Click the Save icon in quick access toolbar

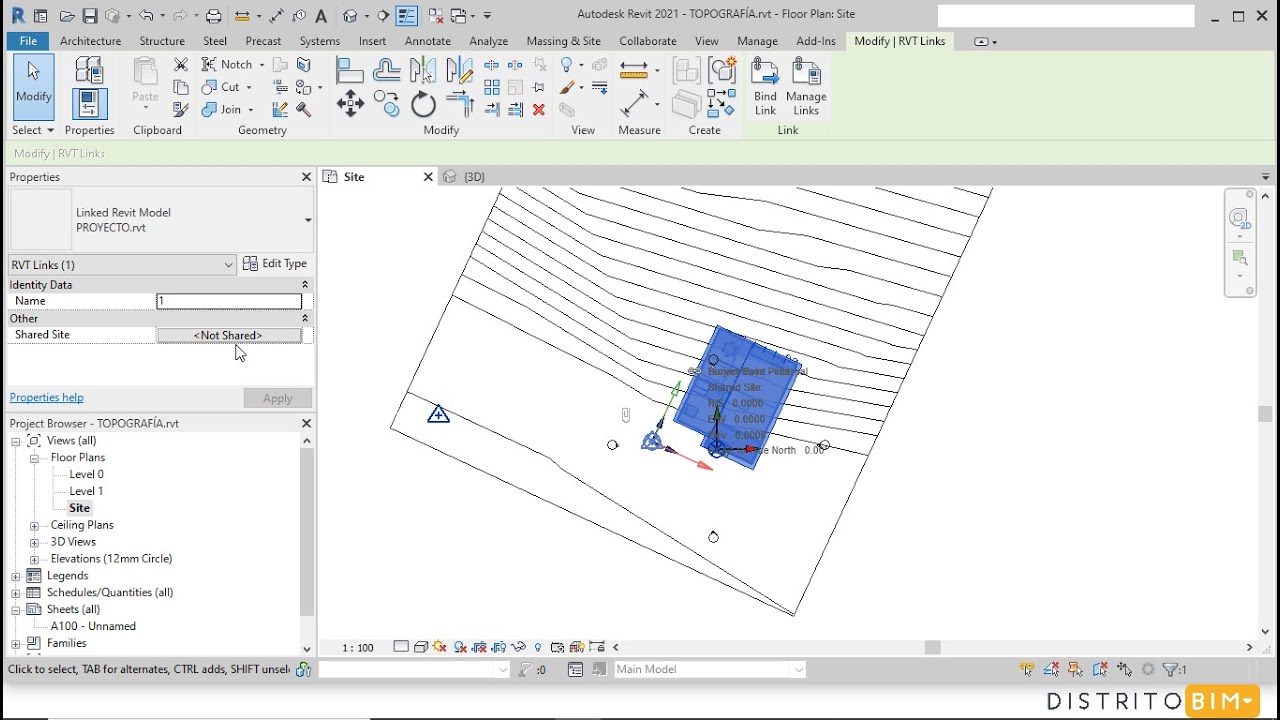pos(89,16)
